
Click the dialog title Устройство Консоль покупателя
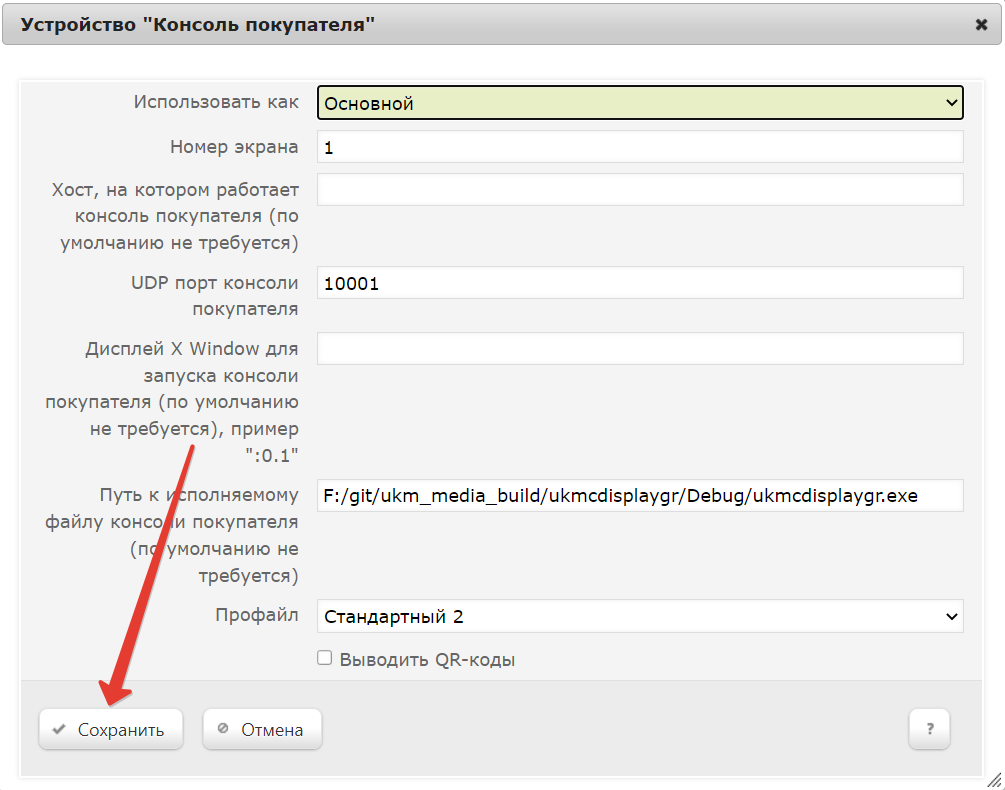click(197, 24)
